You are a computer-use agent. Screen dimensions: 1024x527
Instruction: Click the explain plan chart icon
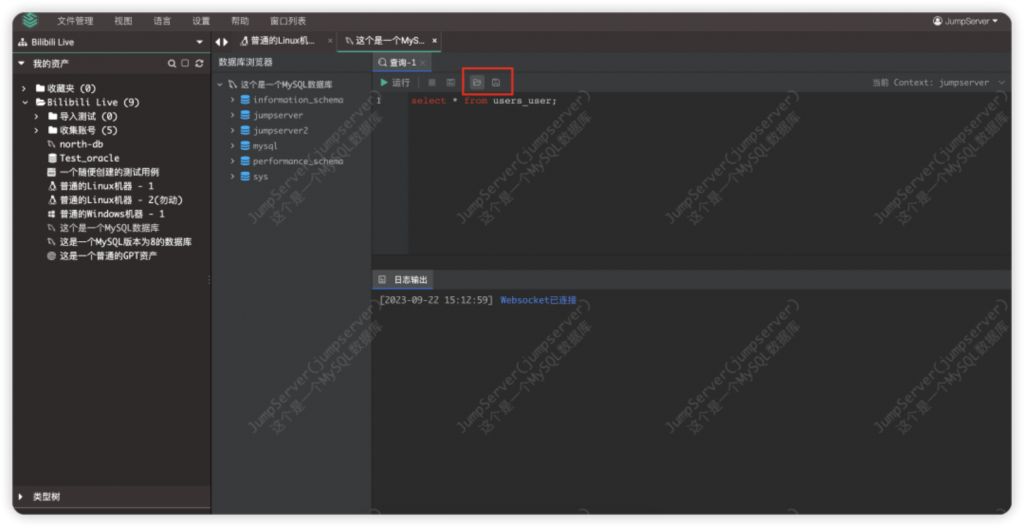451,82
